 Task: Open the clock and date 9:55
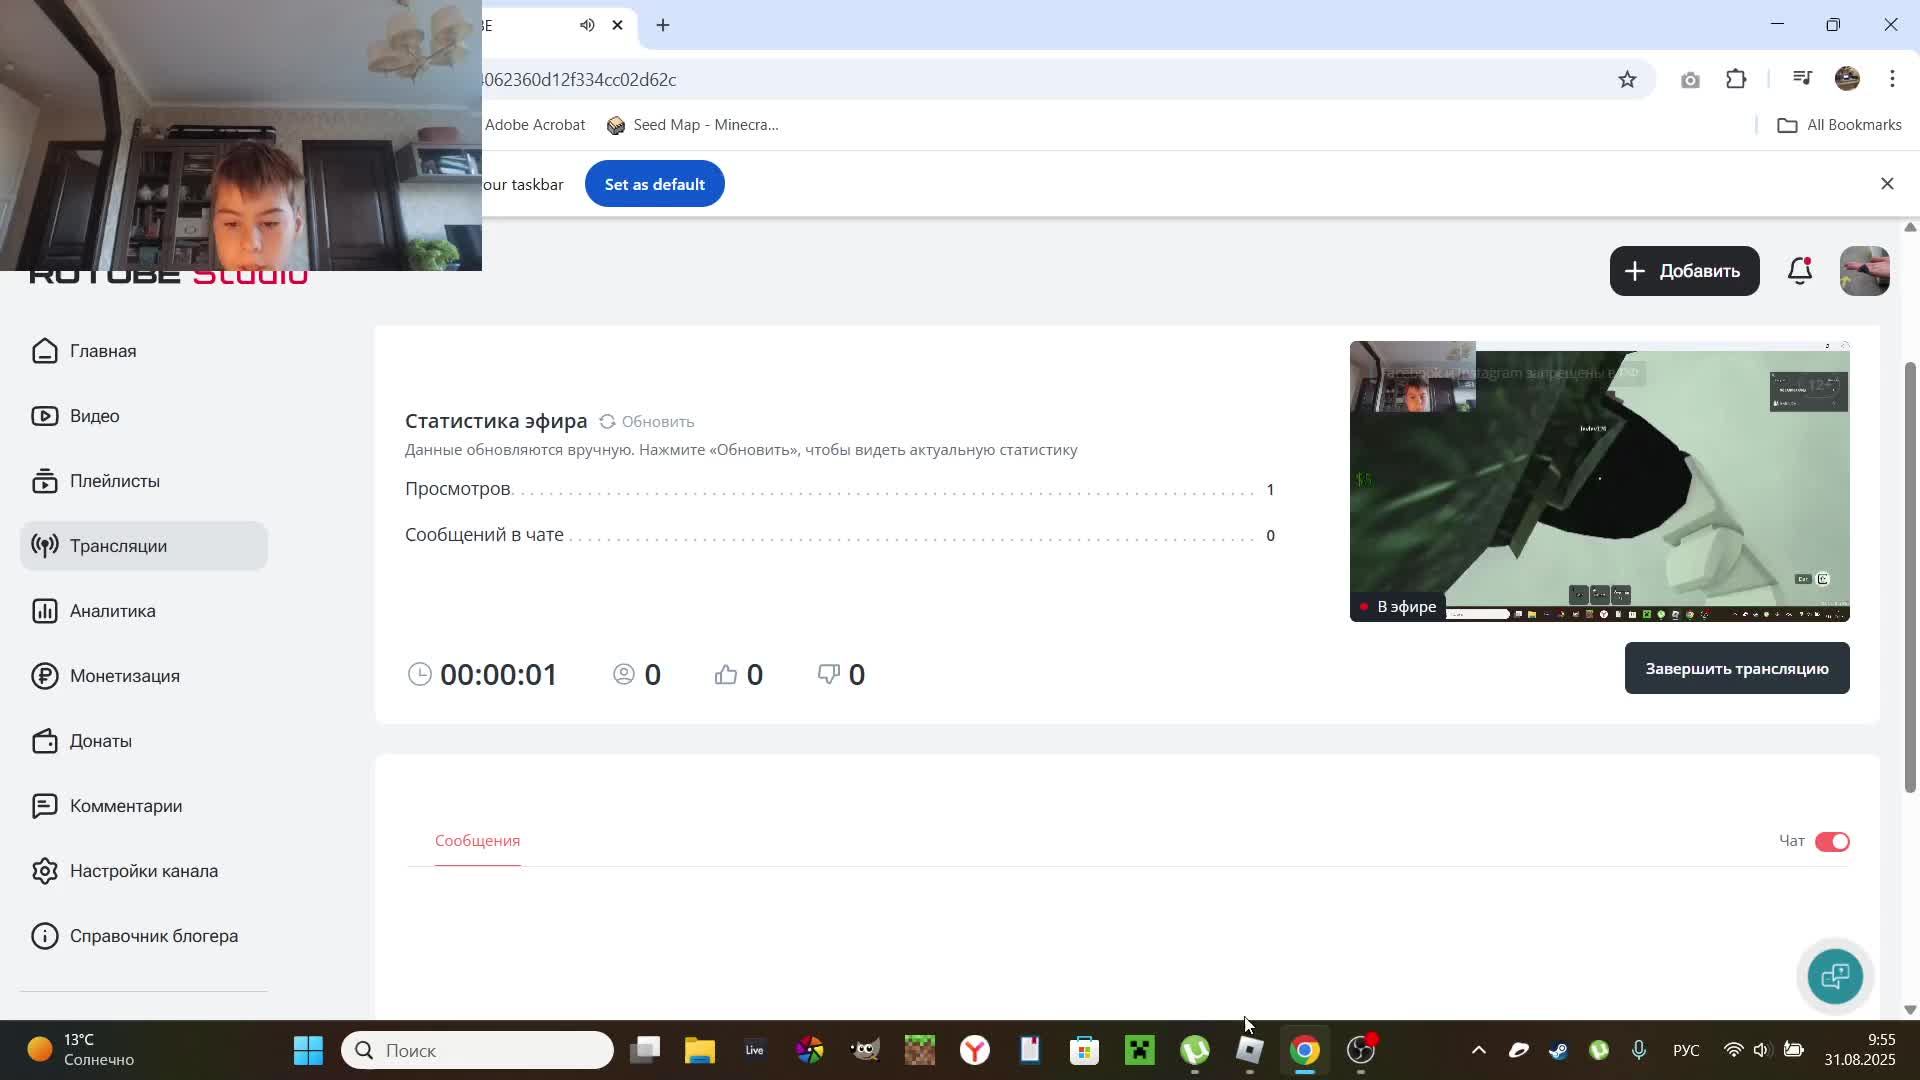[x=1860, y=1050]
